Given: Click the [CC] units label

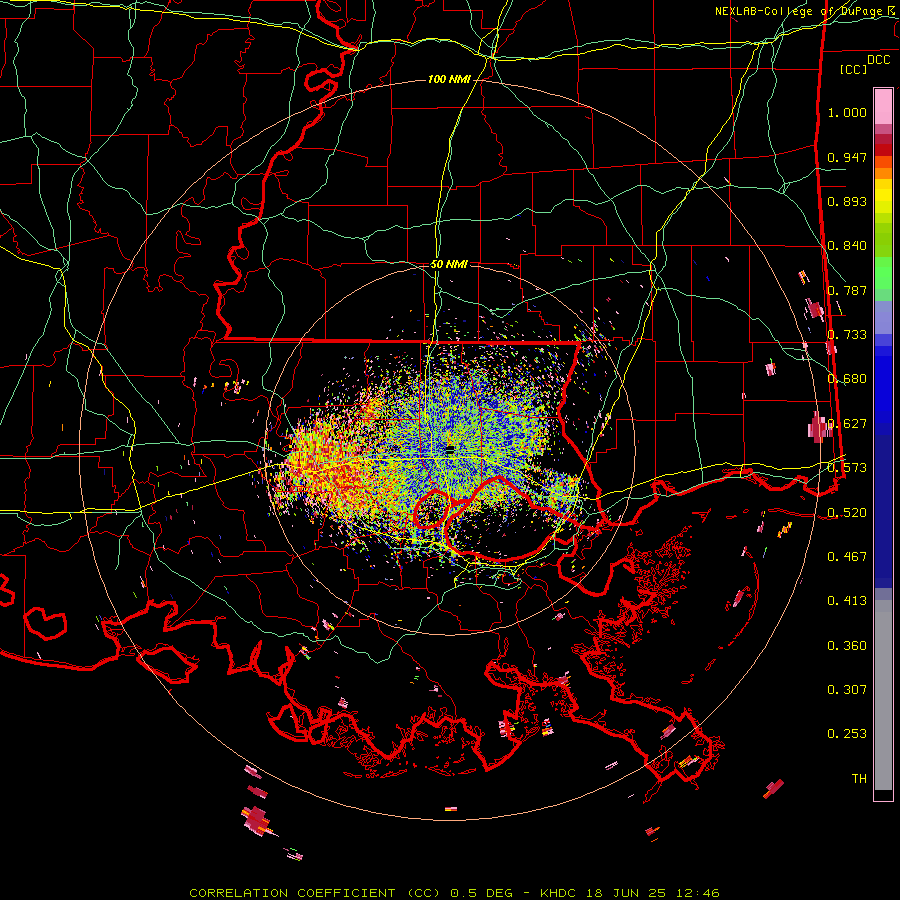Looking at the screenshot, I should pos(854,69).
